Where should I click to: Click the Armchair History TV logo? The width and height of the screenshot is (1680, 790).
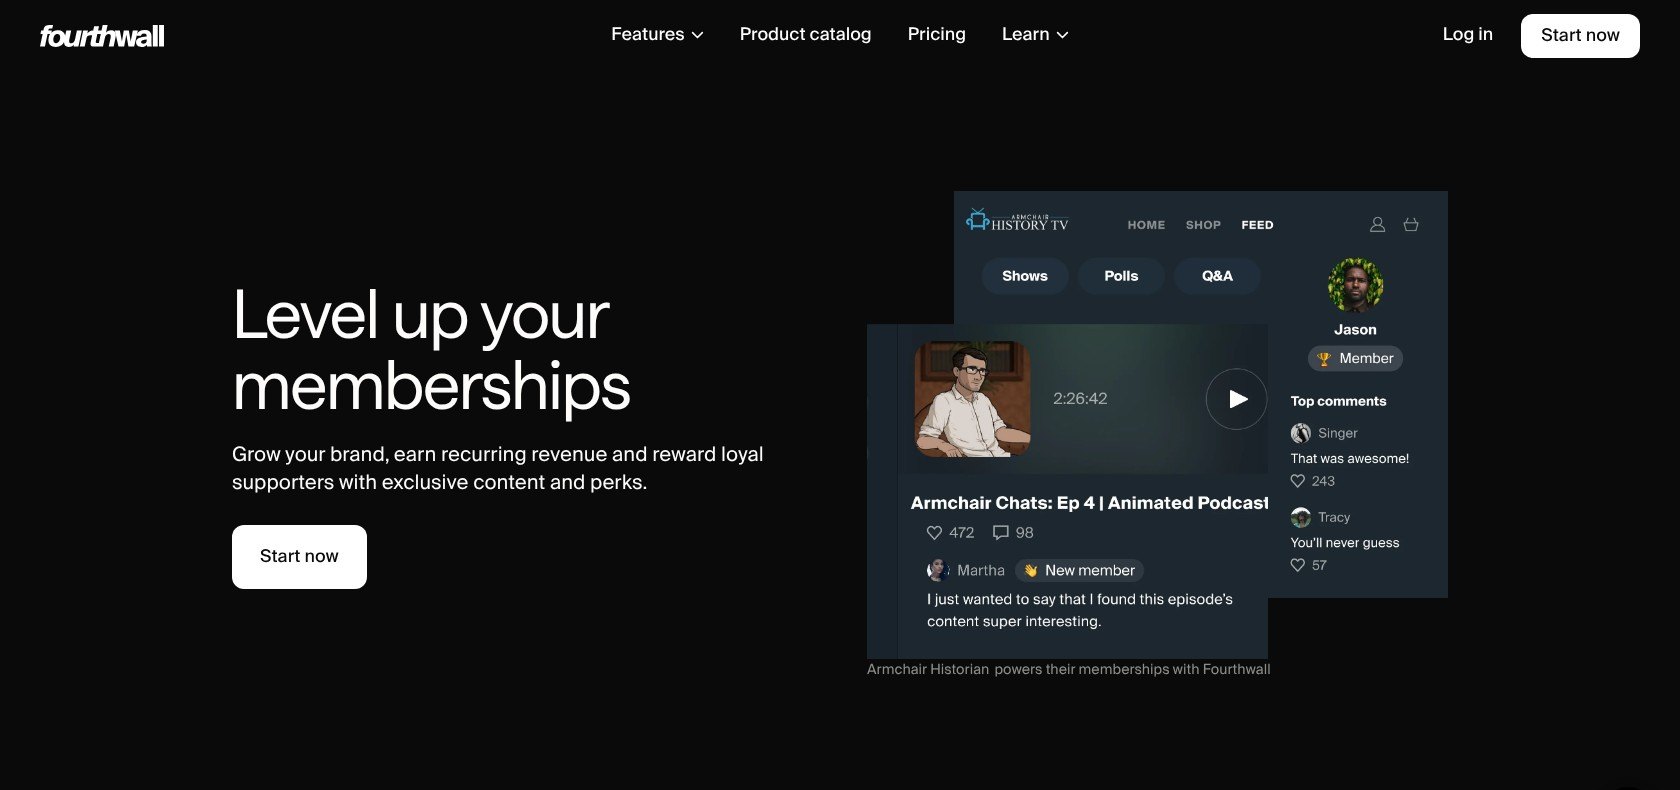click(x=1017, y=221)
